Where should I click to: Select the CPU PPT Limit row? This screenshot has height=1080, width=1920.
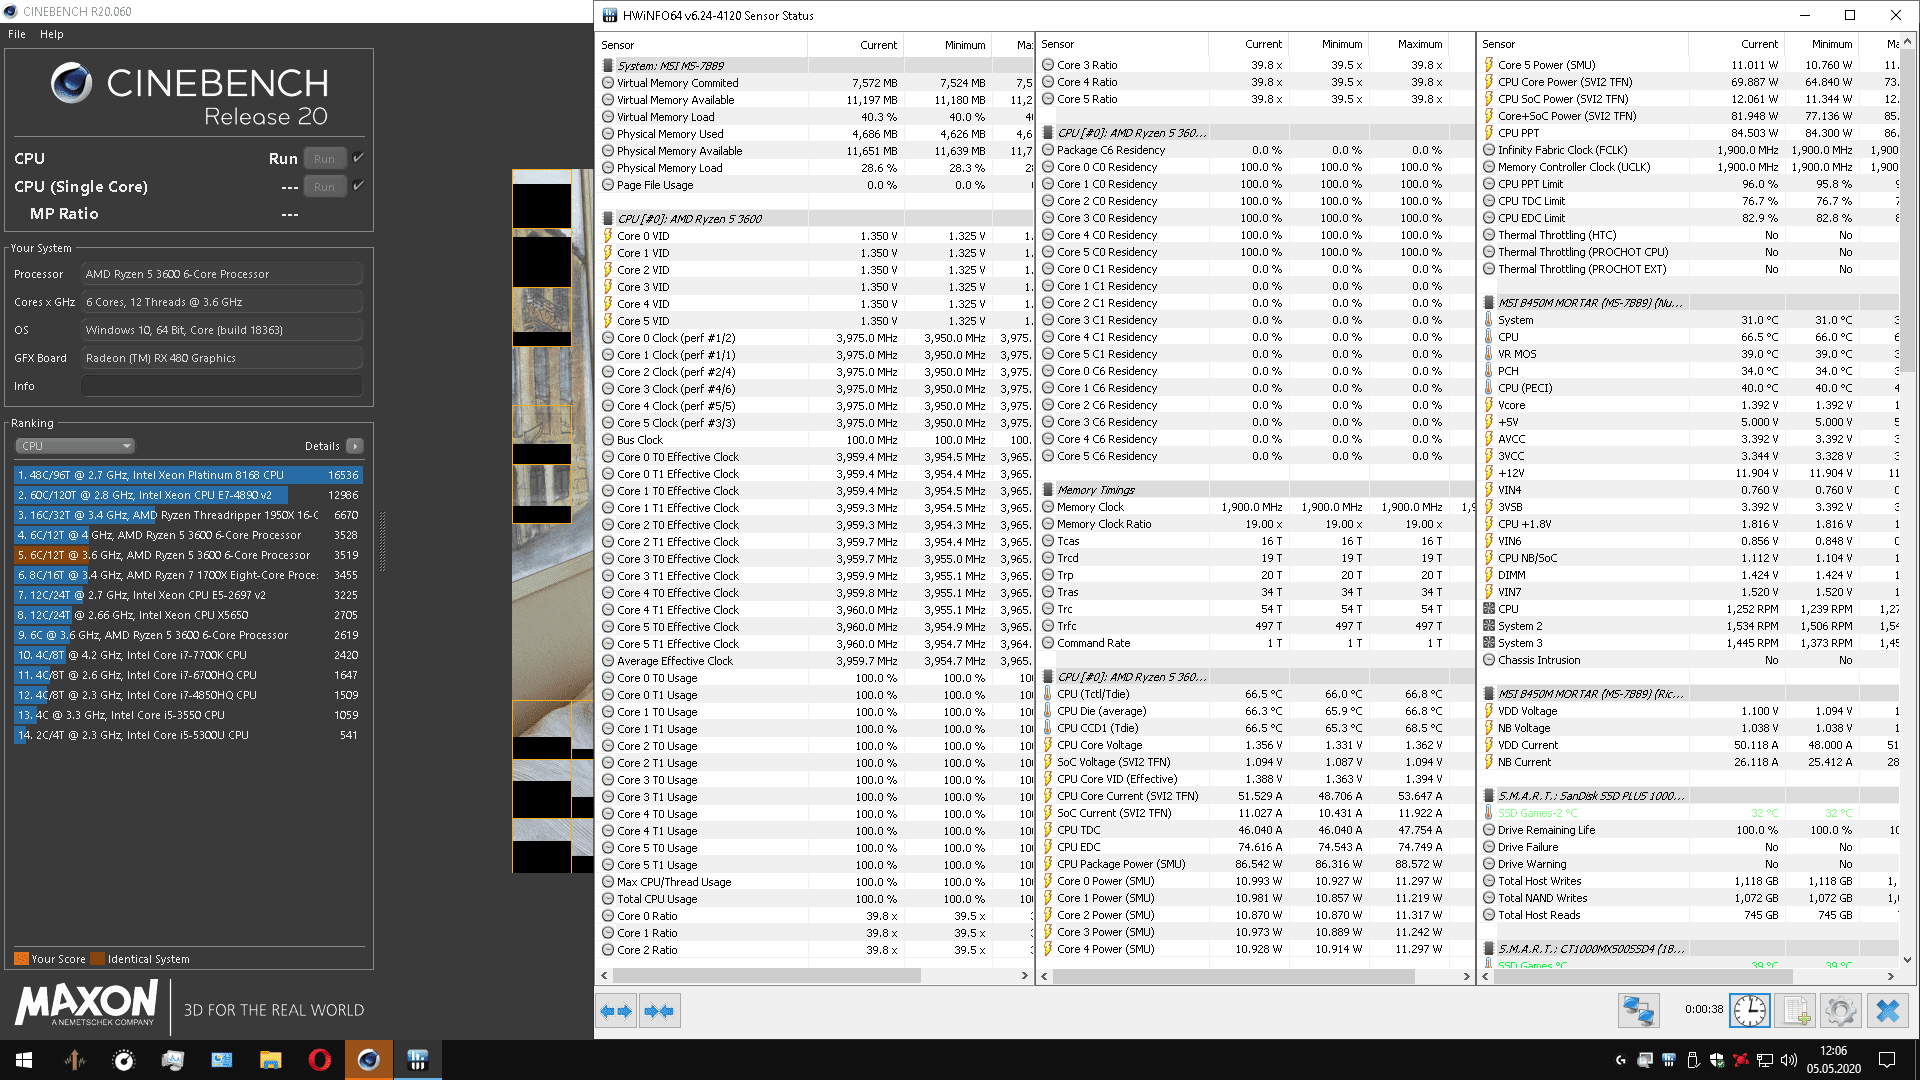click(1690, 184)
